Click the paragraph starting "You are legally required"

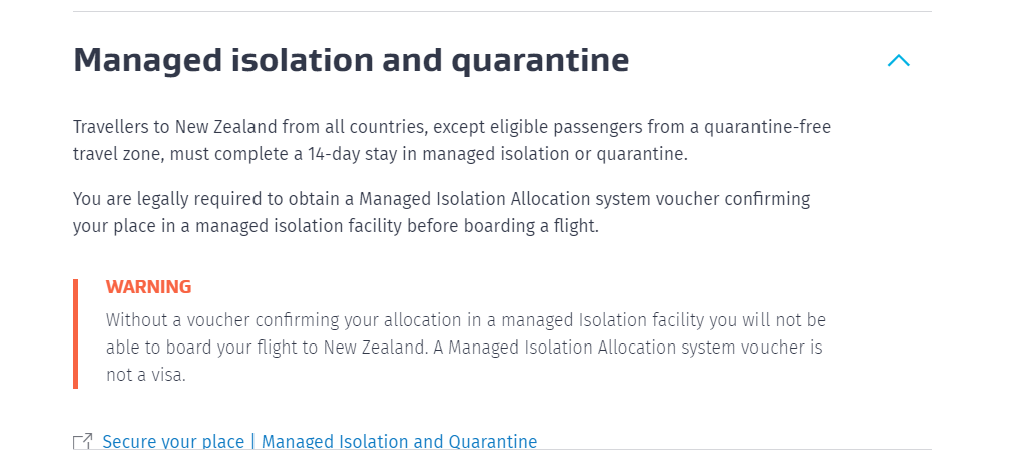(441, 212)
